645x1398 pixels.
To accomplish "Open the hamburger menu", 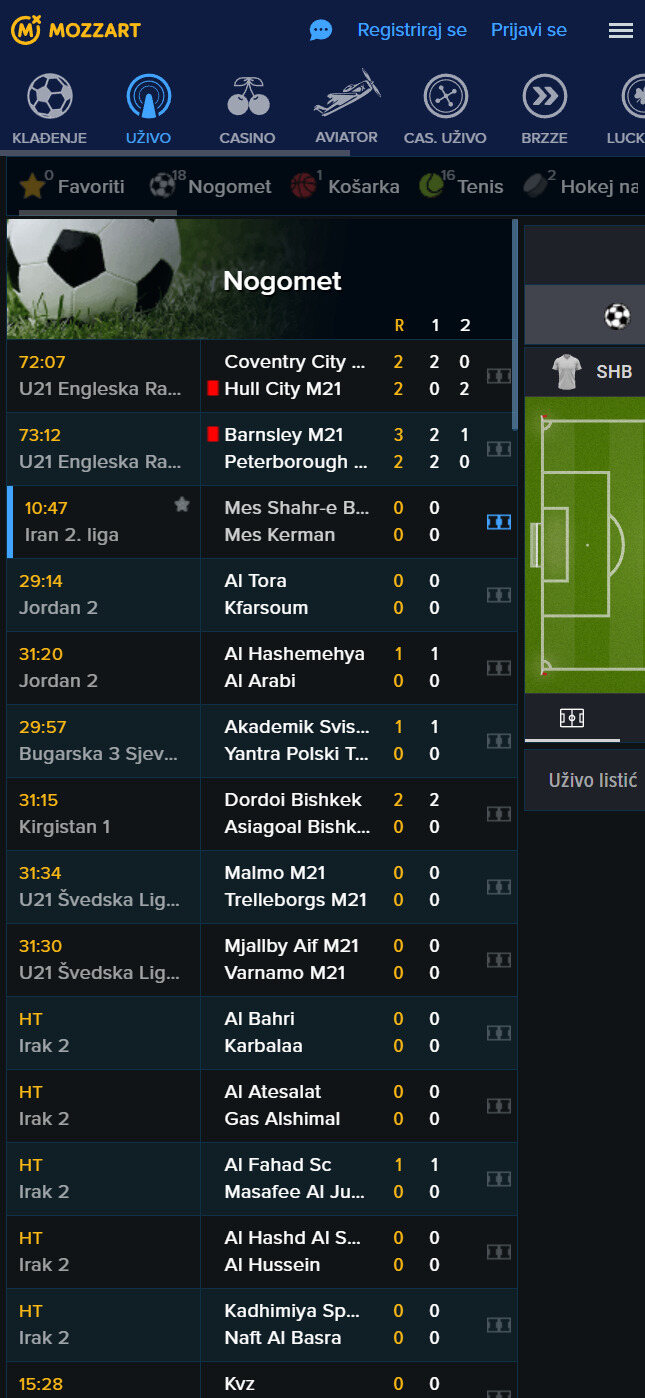I will (620, 30).
